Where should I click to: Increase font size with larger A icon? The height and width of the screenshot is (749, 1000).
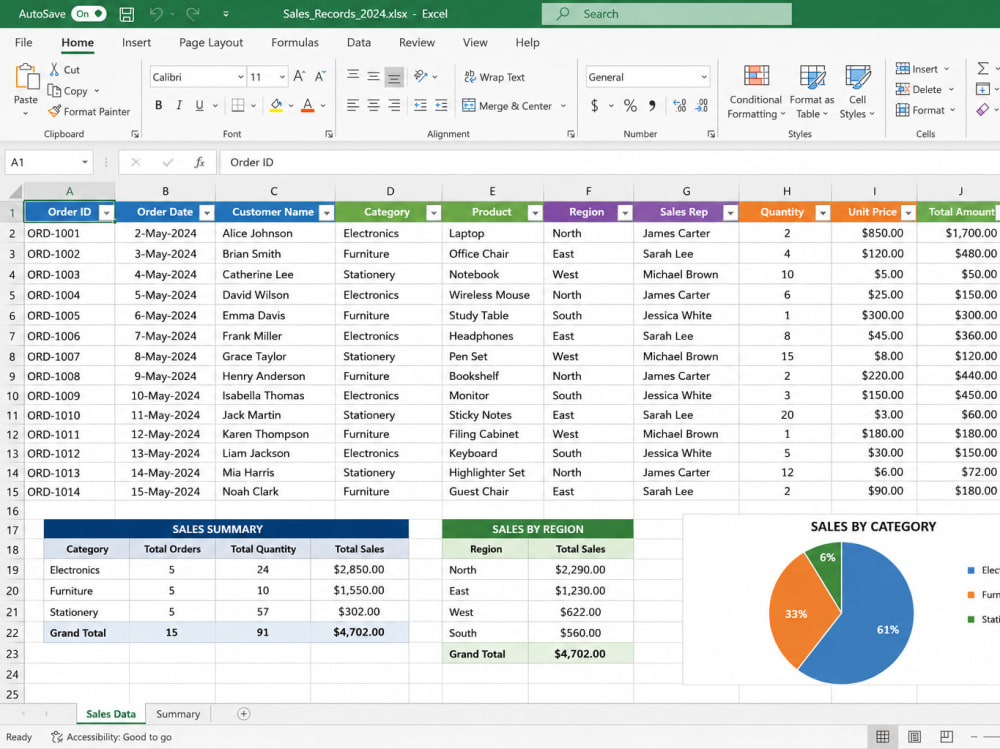(299, 77)
